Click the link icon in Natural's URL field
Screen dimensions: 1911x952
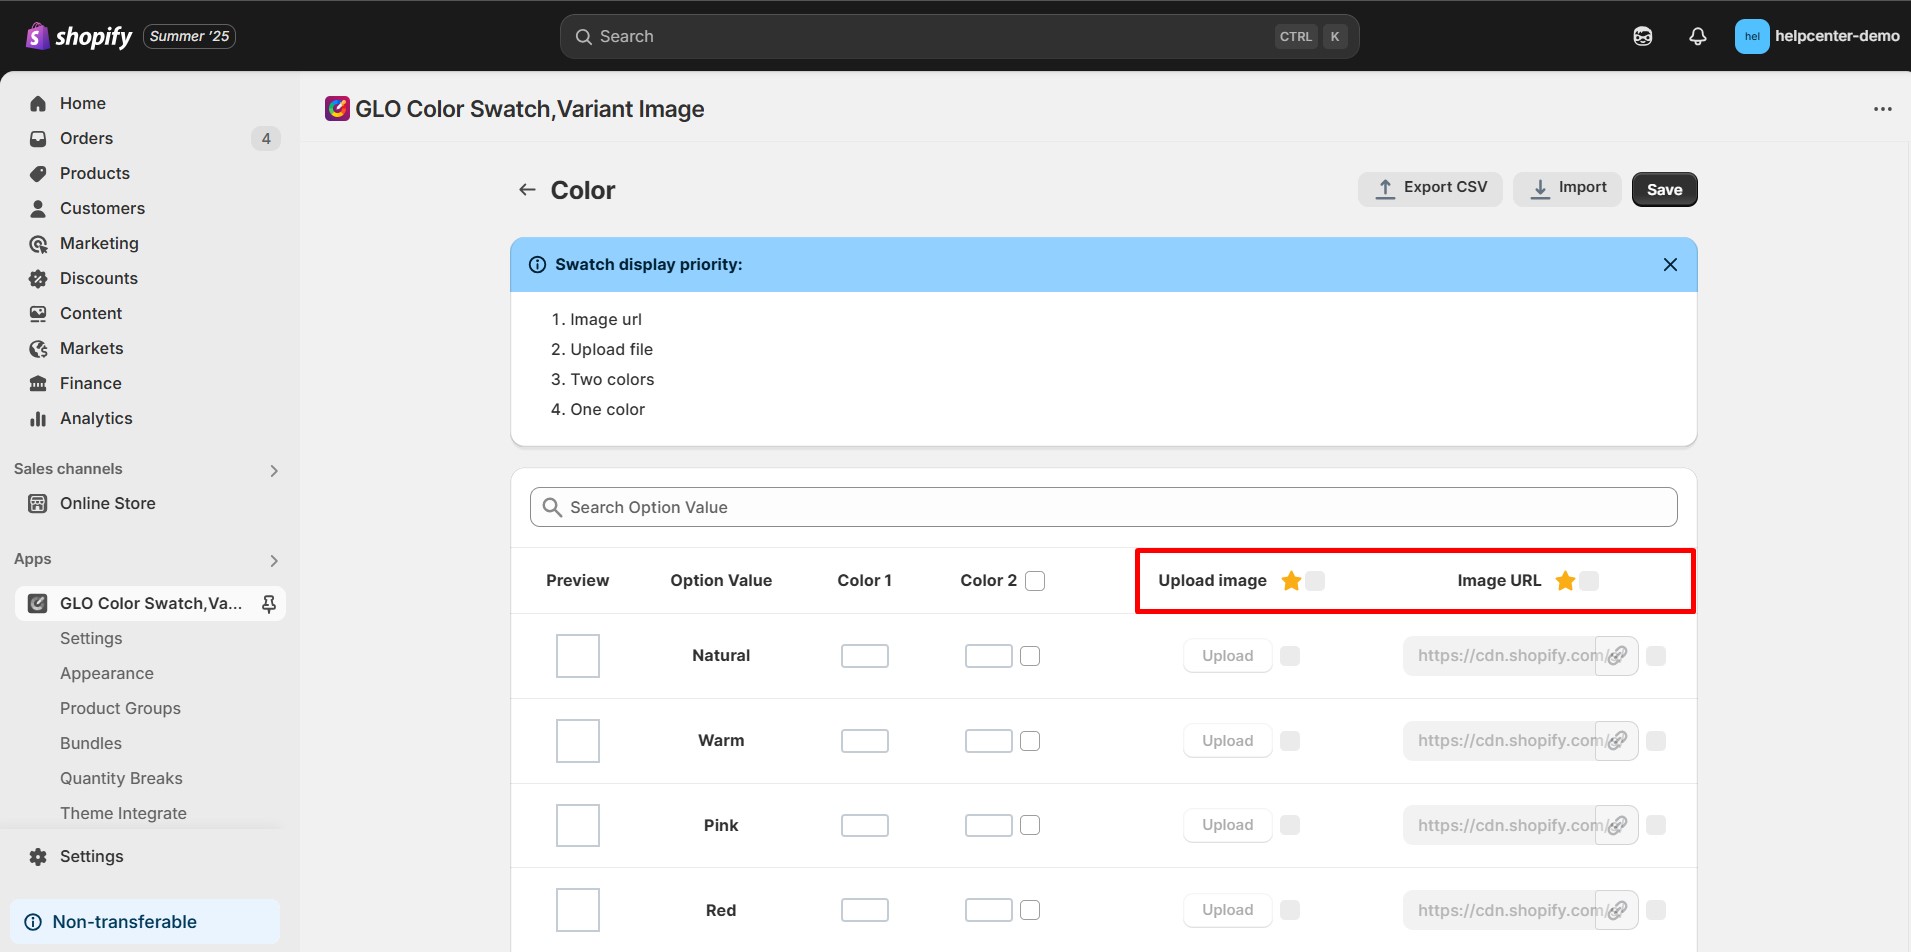coord(1616,656)
